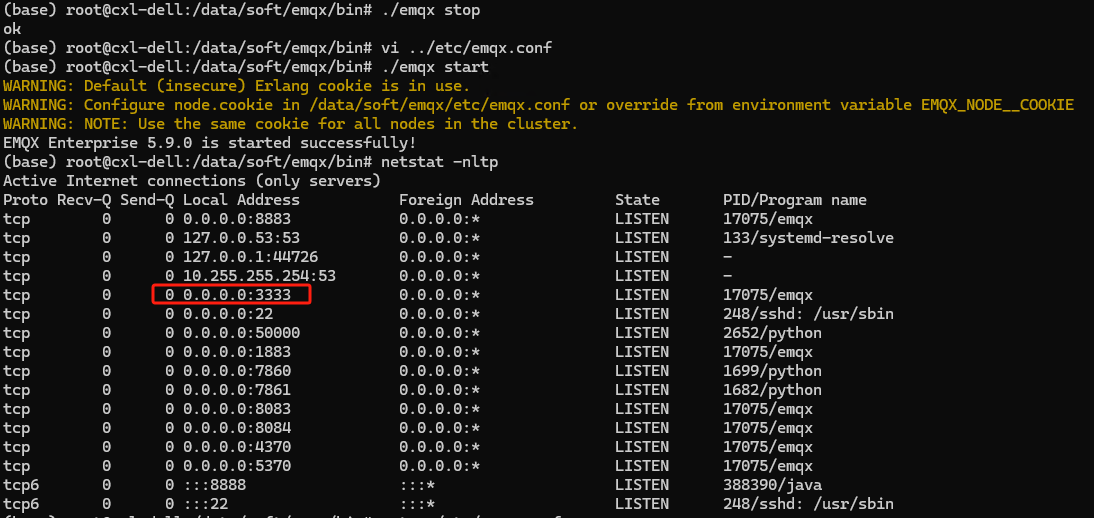Click the 'PID/Program name' column header
This screenshot has width=1094, height=518.
(795, 200)
